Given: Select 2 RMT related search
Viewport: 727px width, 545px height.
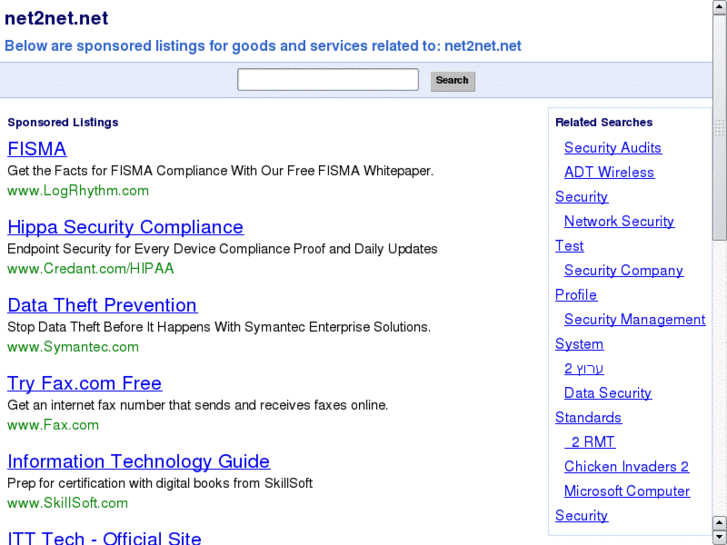Looking at the screenshot, I should (590, 442).
